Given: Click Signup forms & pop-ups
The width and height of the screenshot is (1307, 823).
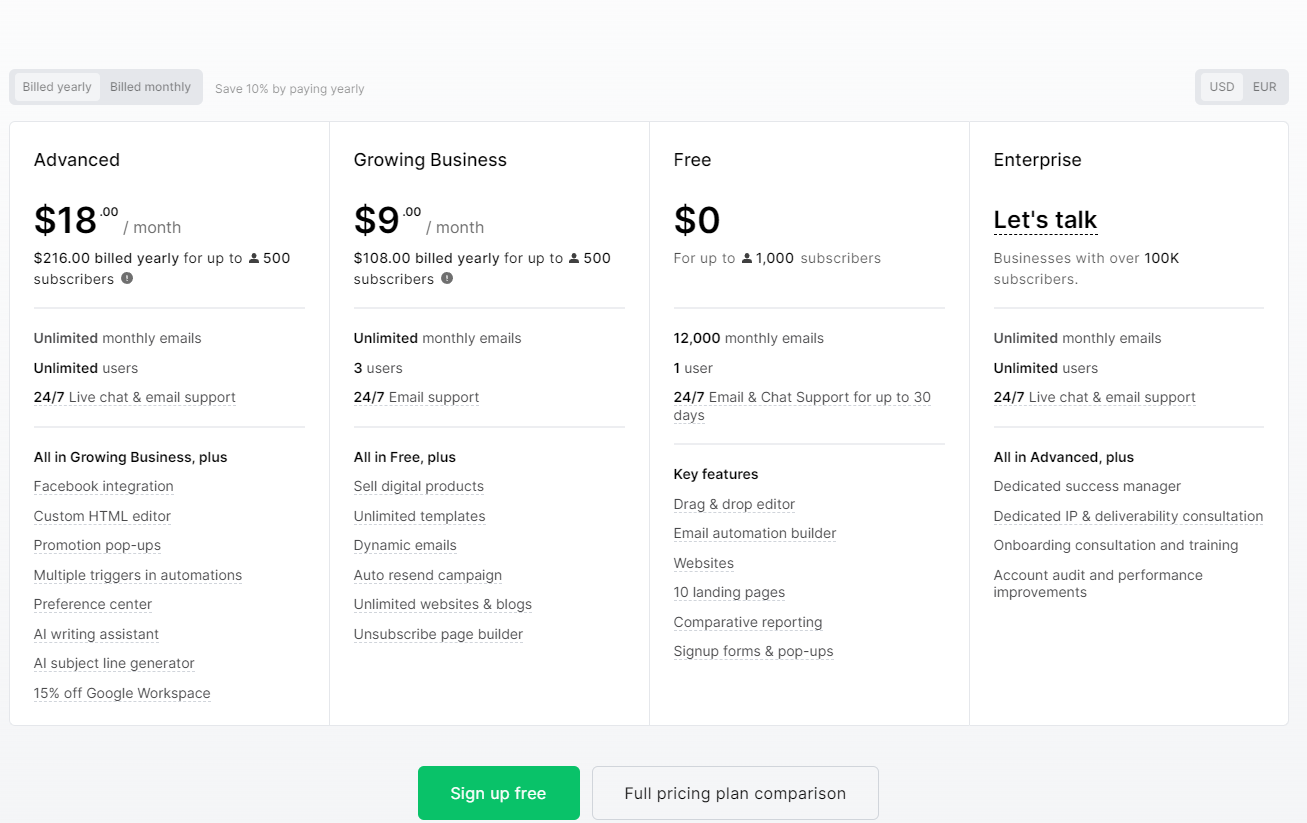Looking at the screenshot, I should point(754,652).
